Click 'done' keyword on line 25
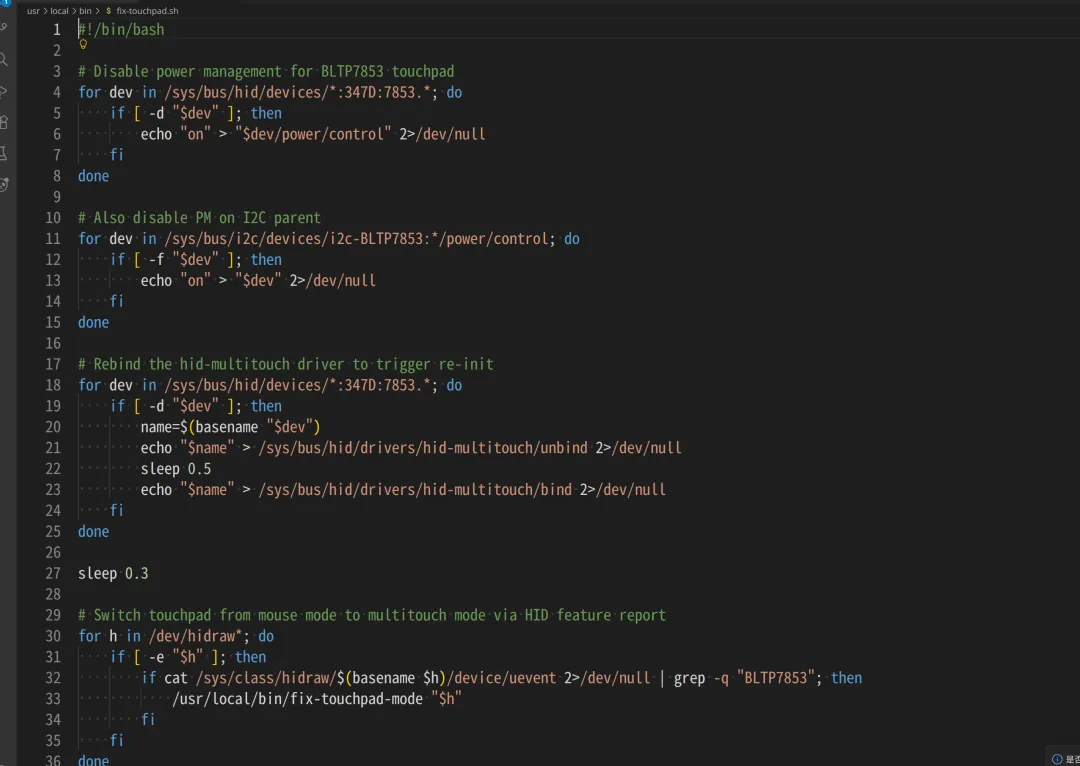 click(94, 532)
